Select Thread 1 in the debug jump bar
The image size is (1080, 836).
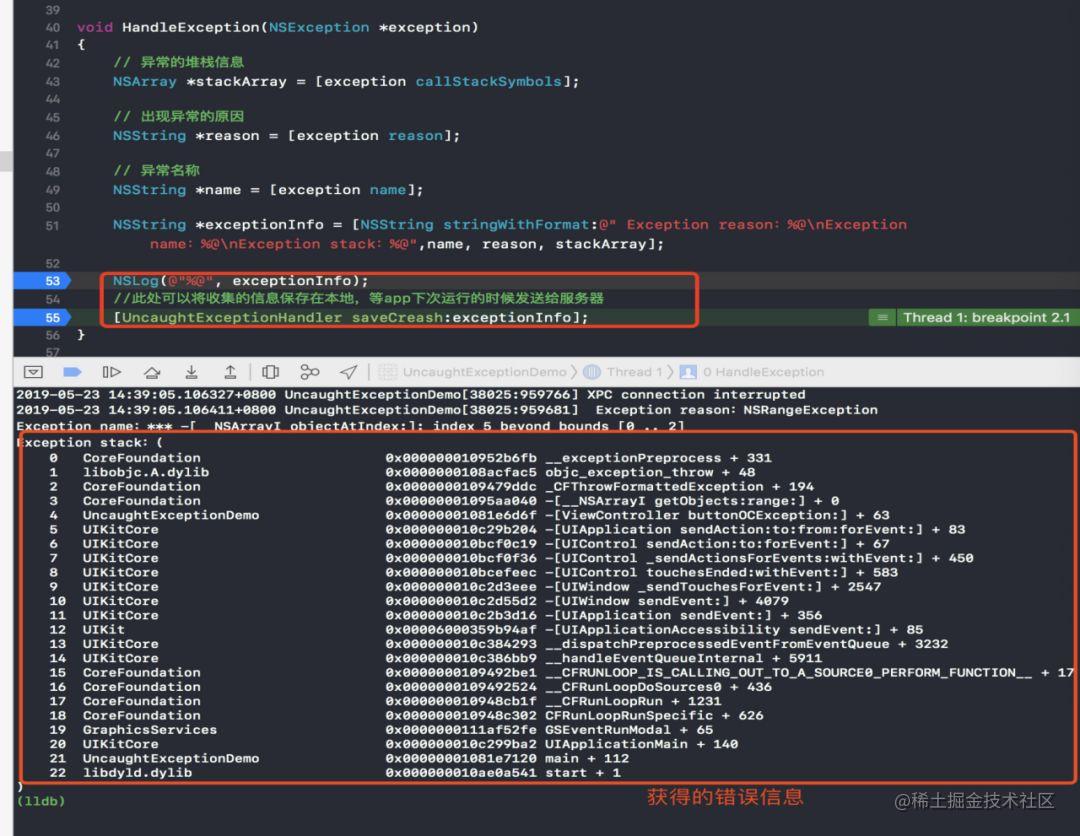623,372
